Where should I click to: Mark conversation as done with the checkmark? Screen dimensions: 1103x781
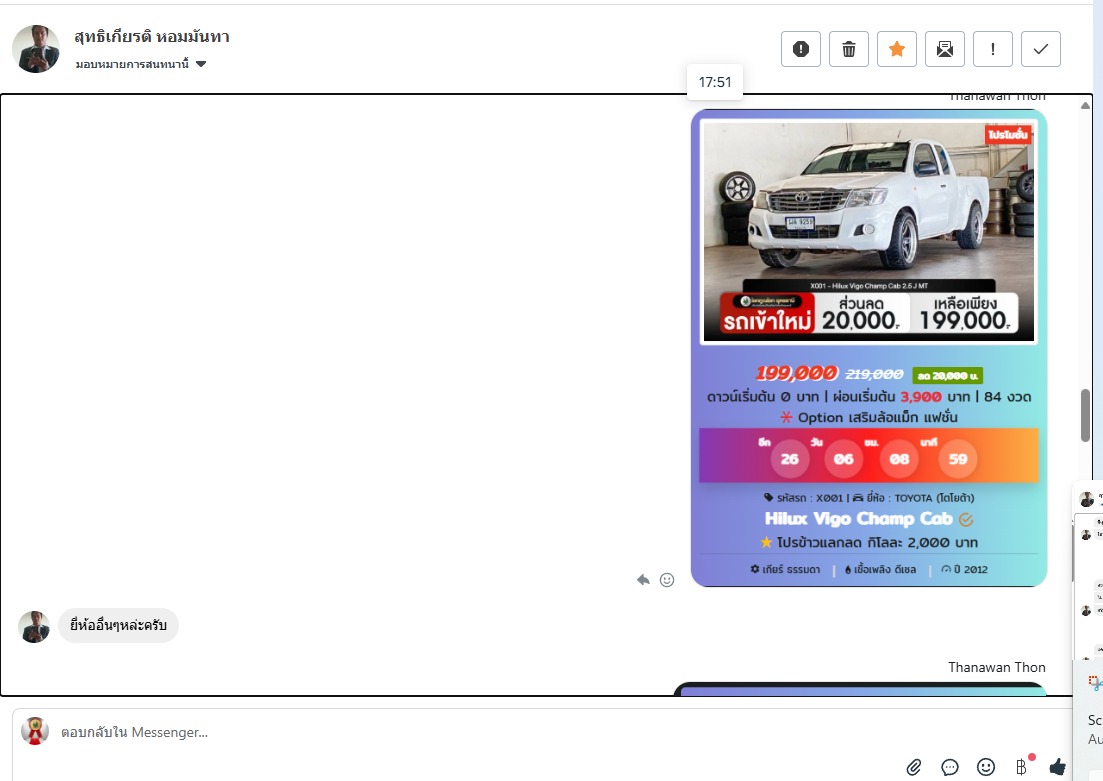(1040, 49)
